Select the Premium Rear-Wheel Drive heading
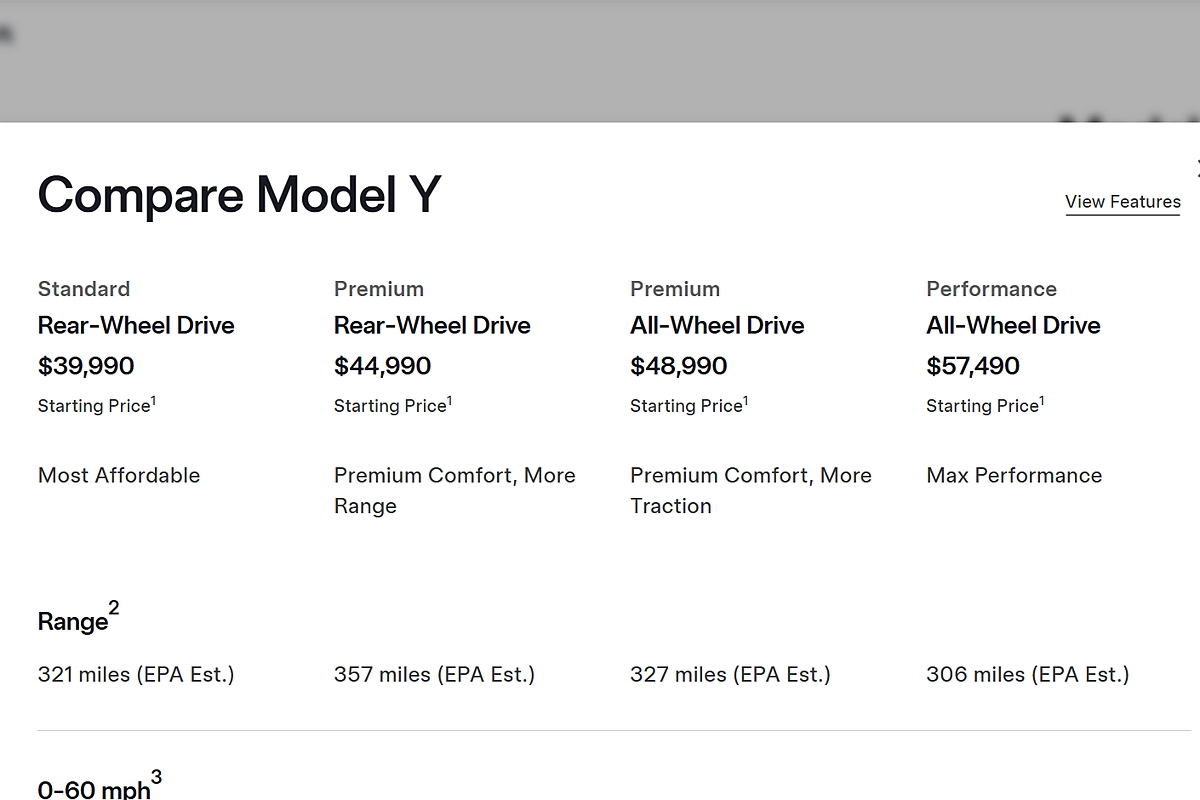Image resolution: width=1200 pixels, height=800 pixels. click(x=432, y=325)
